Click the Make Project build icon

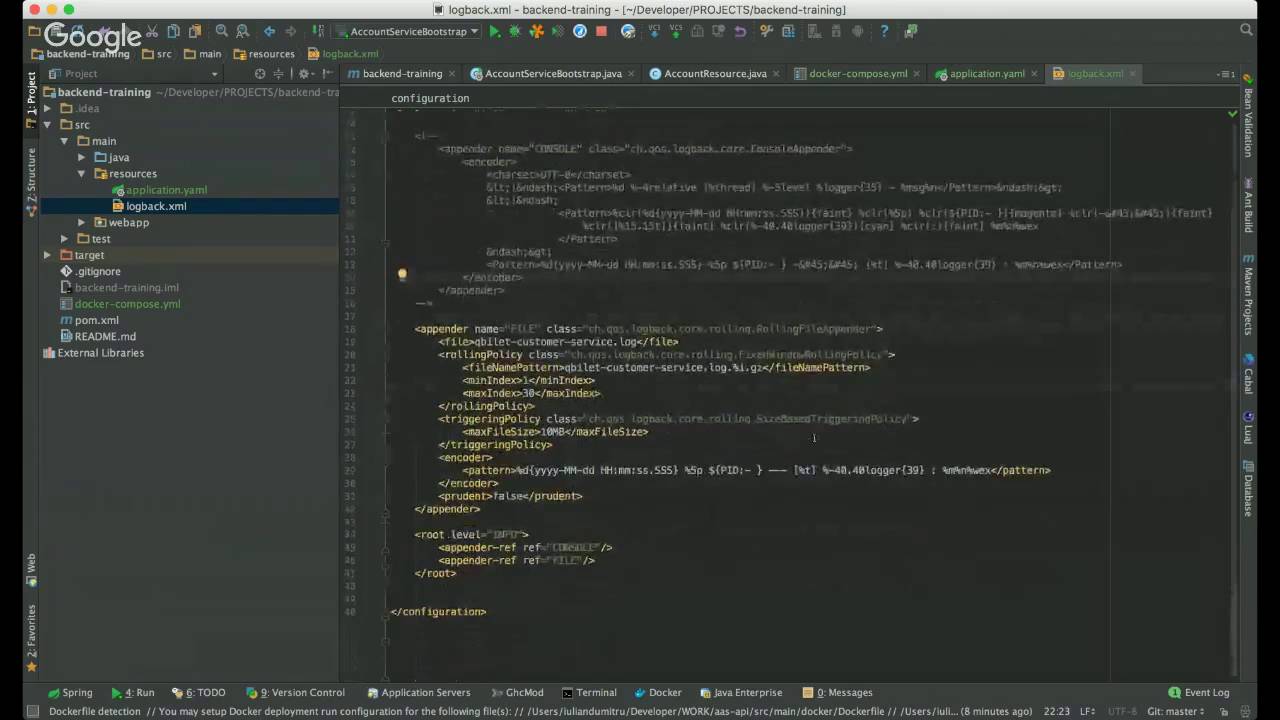319,31
